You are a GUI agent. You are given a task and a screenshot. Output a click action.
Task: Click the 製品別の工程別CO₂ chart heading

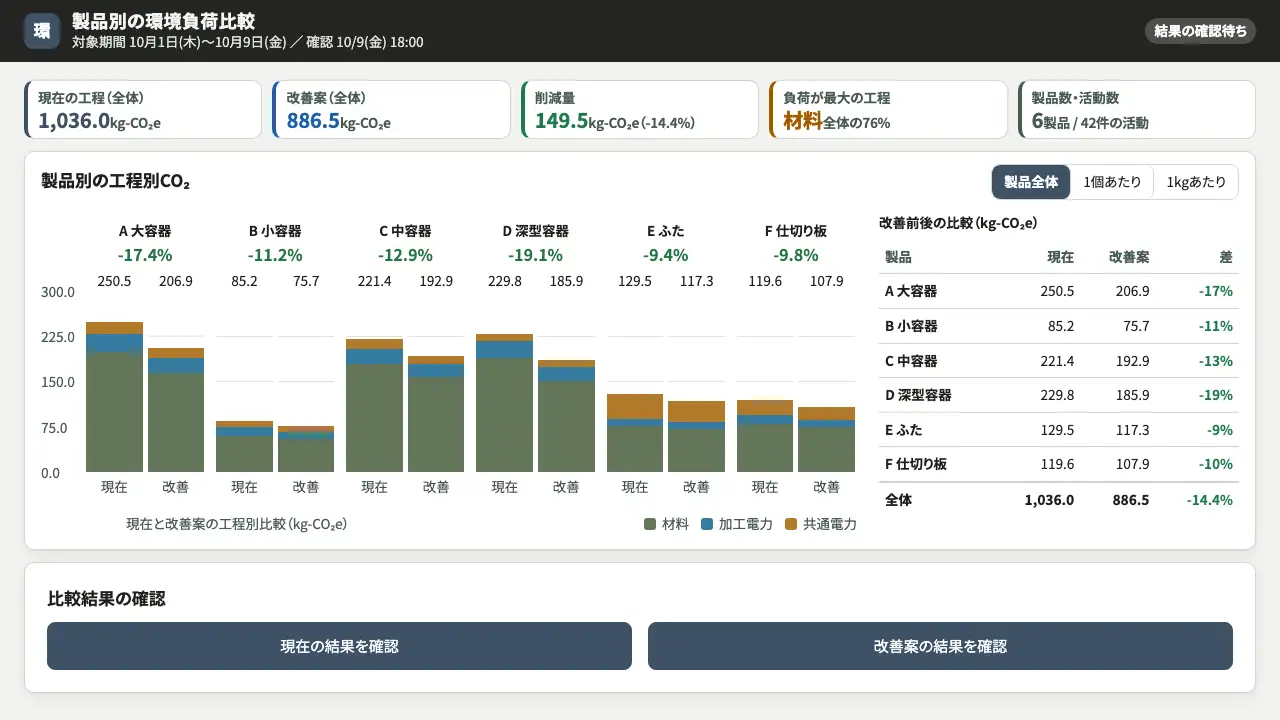(x=116, y=181)
